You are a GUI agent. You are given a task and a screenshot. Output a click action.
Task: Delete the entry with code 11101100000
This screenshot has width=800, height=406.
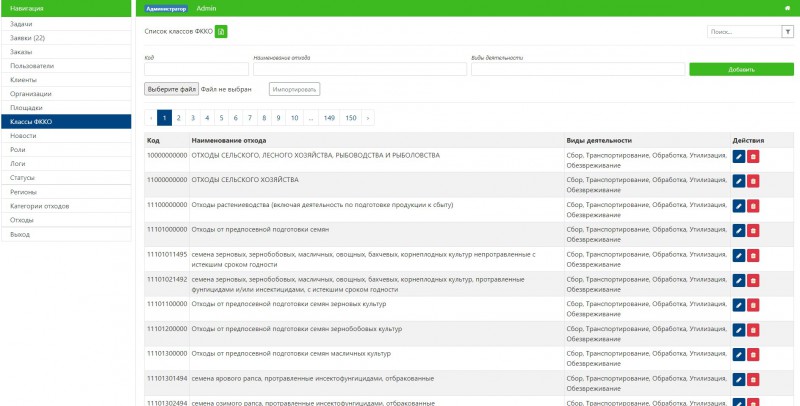pyautogui.click(x=753, y=305)
